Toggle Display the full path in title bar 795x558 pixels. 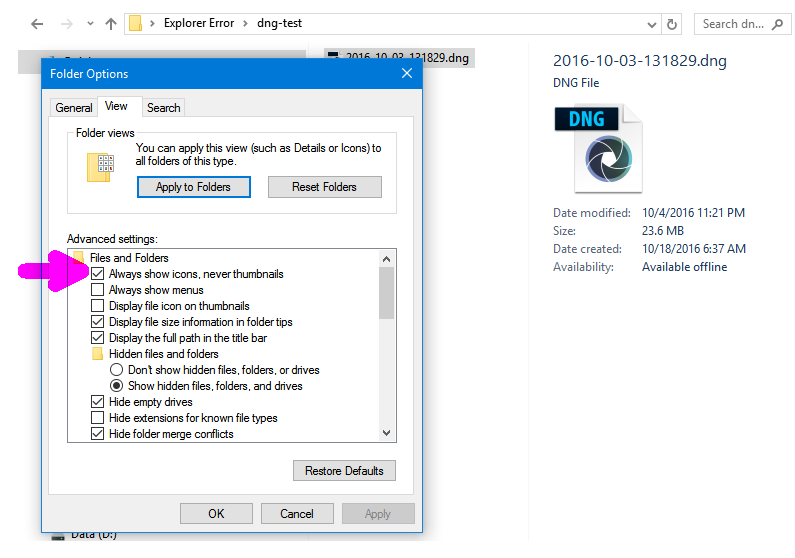97,338
